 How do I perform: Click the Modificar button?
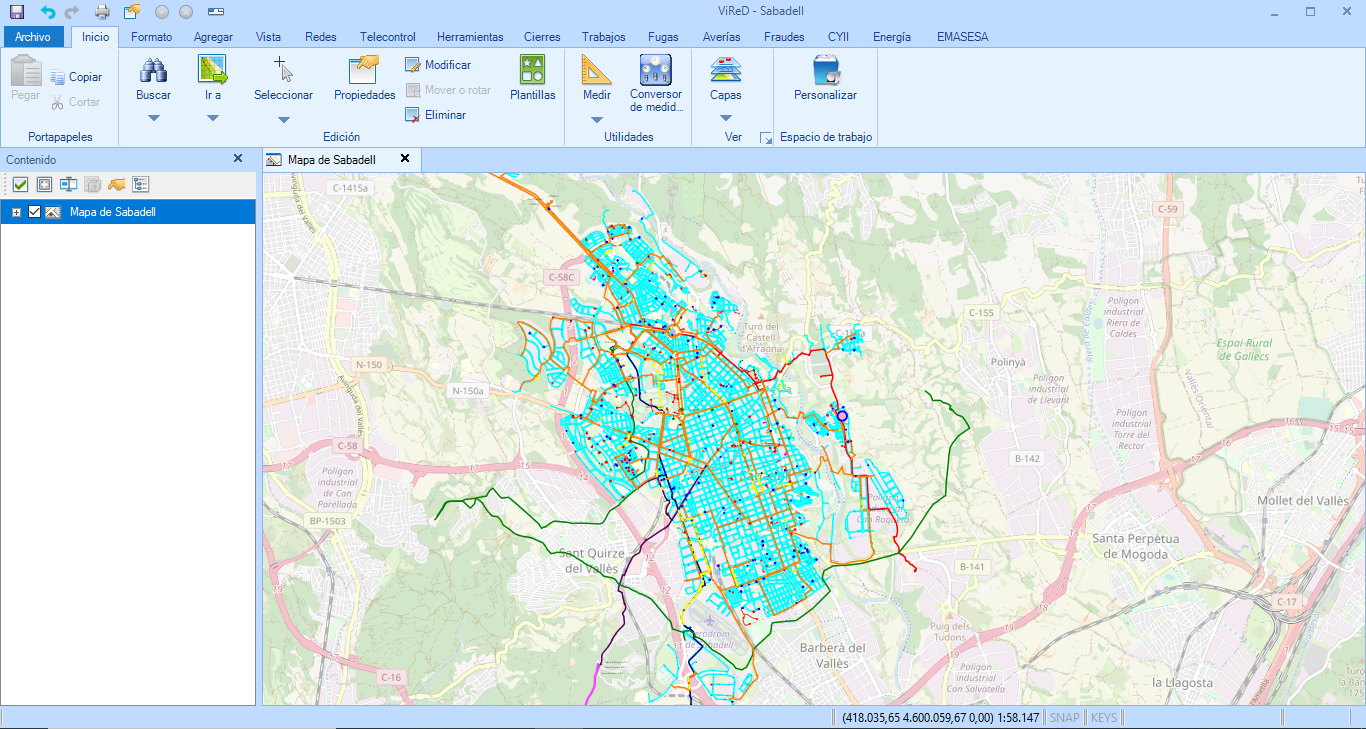click(438, 65)
